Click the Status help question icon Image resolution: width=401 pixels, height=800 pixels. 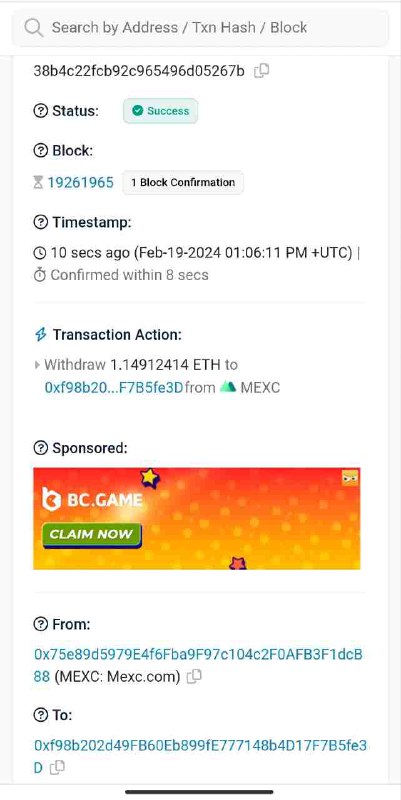(40, 111)
